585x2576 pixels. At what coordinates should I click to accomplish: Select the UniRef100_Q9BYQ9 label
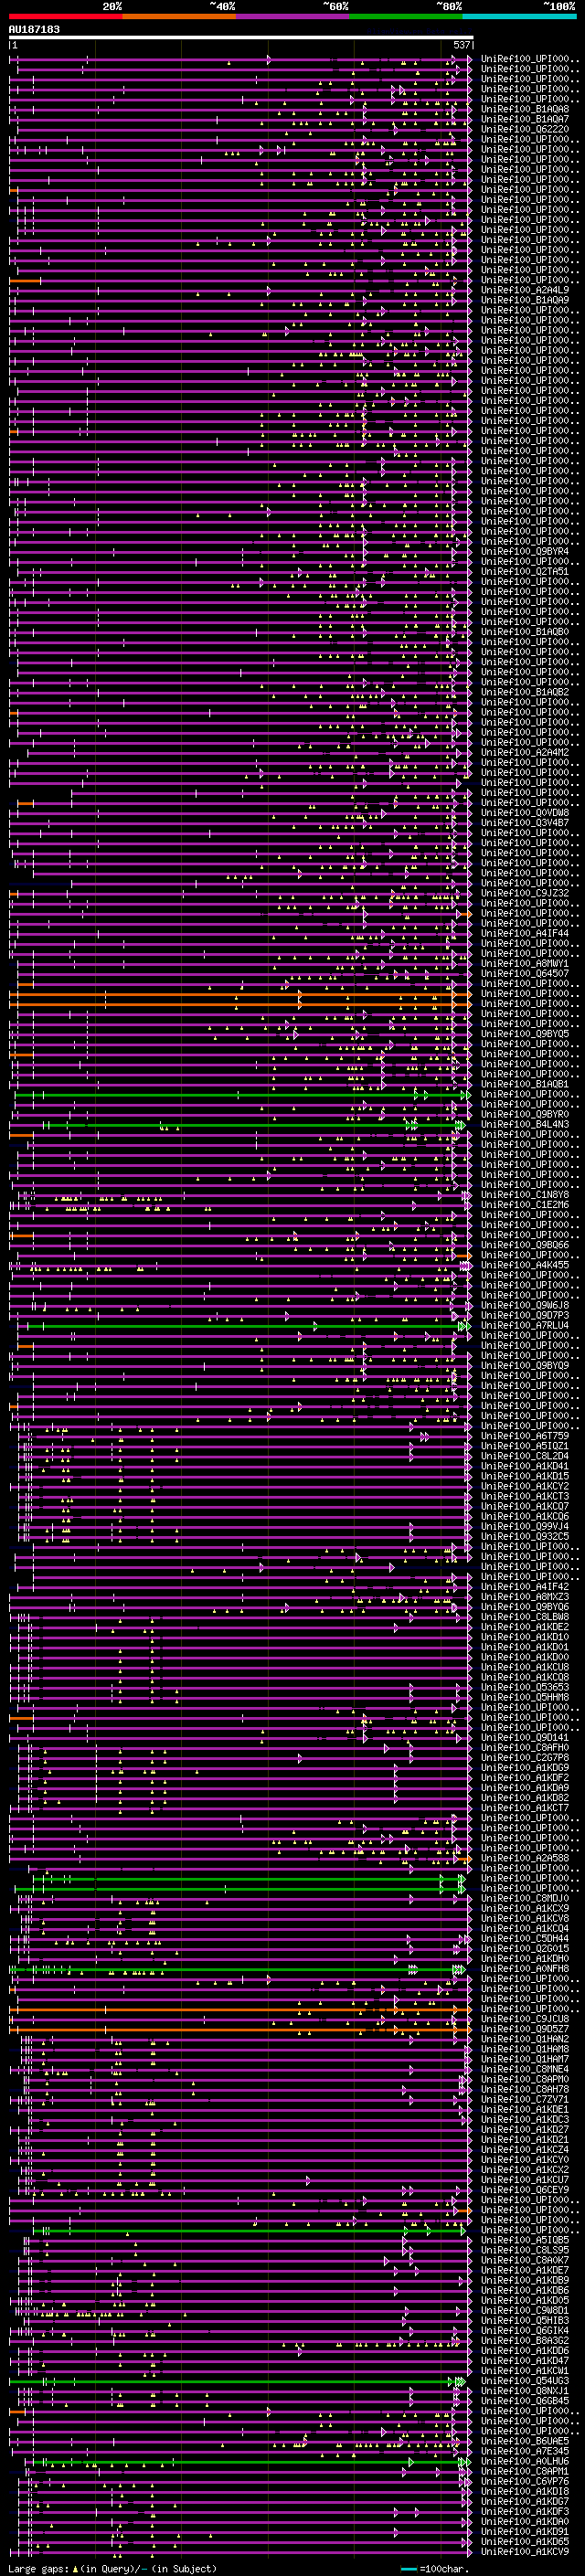coord(525,1366)
